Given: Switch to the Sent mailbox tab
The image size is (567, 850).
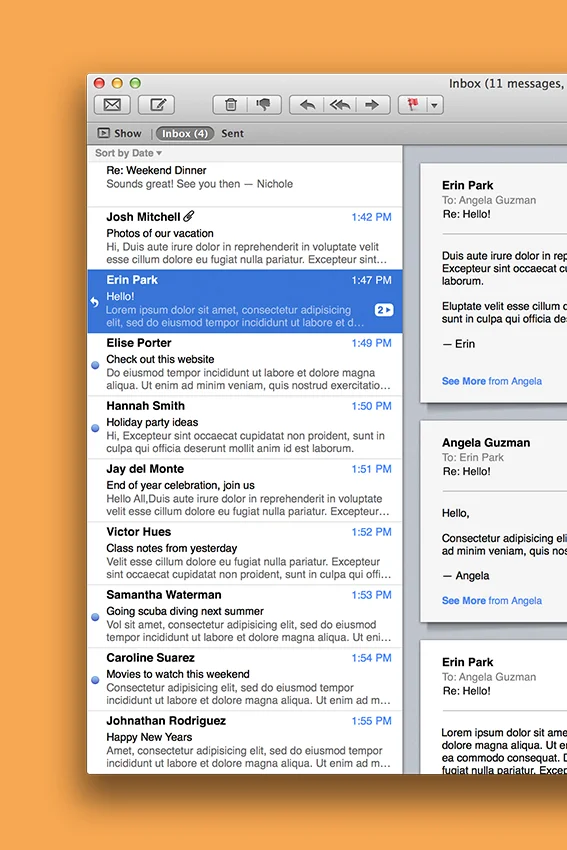Looking at the screenshot, I should 232,133.
